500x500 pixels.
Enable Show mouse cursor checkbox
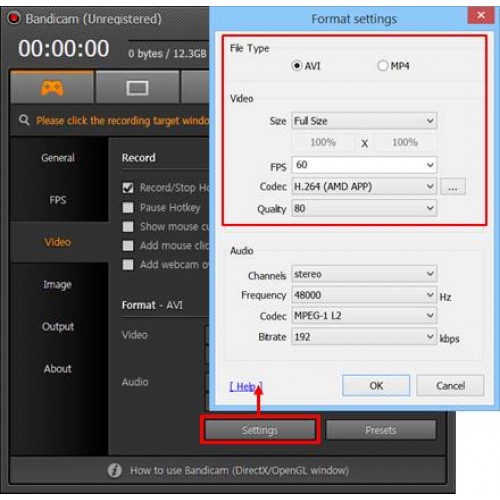[128, 227]
